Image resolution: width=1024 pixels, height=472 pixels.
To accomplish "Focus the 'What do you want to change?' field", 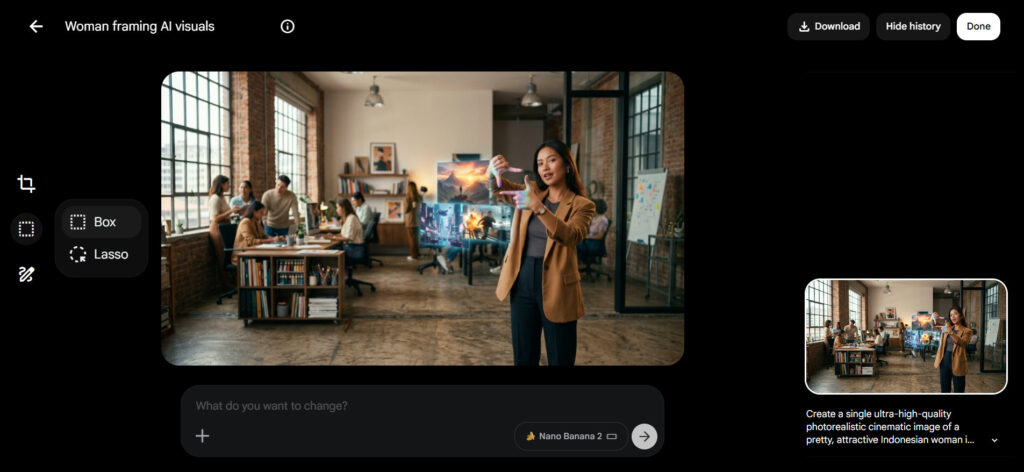I will coord(422,406).
